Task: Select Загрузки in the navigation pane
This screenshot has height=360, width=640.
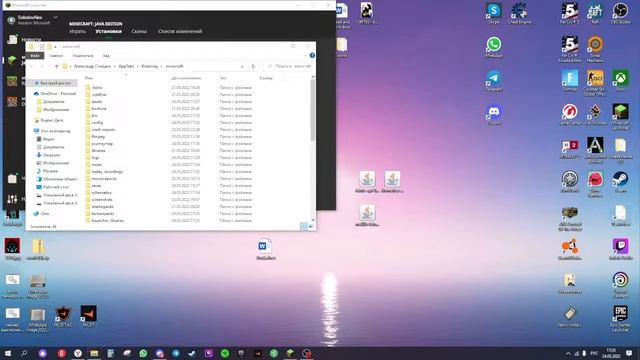Action: coord(48,155)
